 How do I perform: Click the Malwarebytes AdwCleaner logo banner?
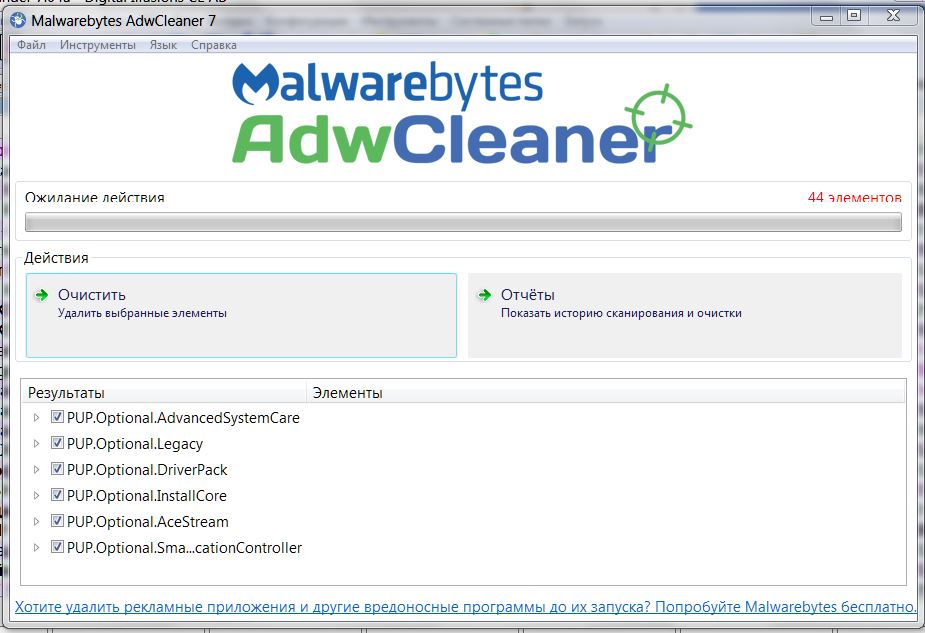[461, 113]
